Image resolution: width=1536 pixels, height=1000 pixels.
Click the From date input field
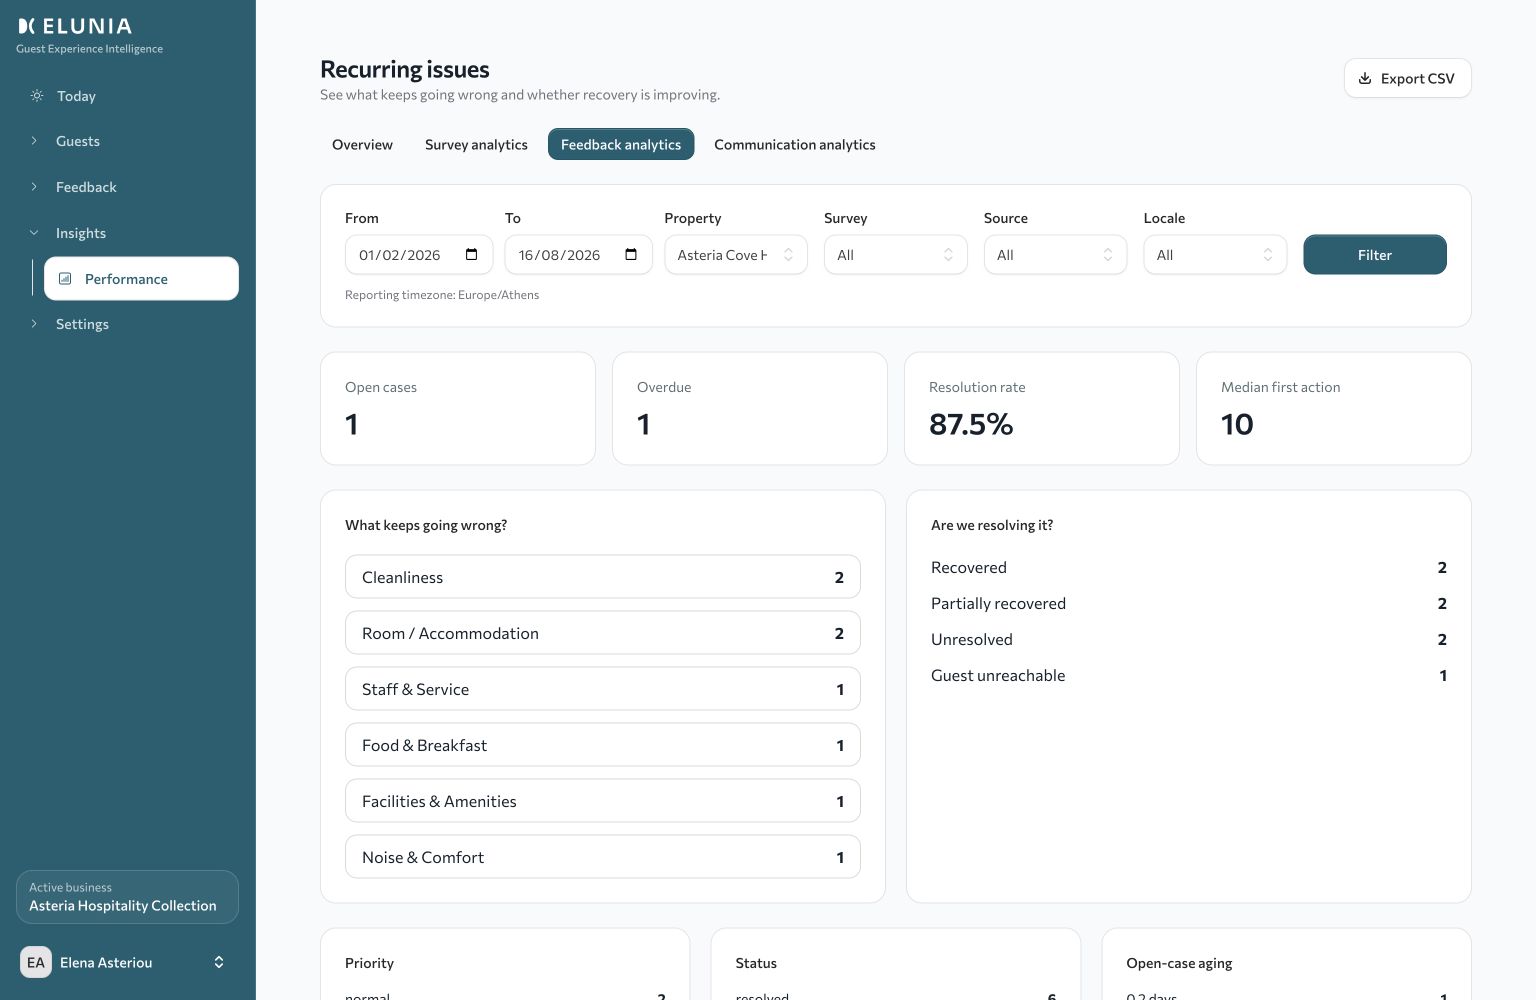[x=419, y=255]
